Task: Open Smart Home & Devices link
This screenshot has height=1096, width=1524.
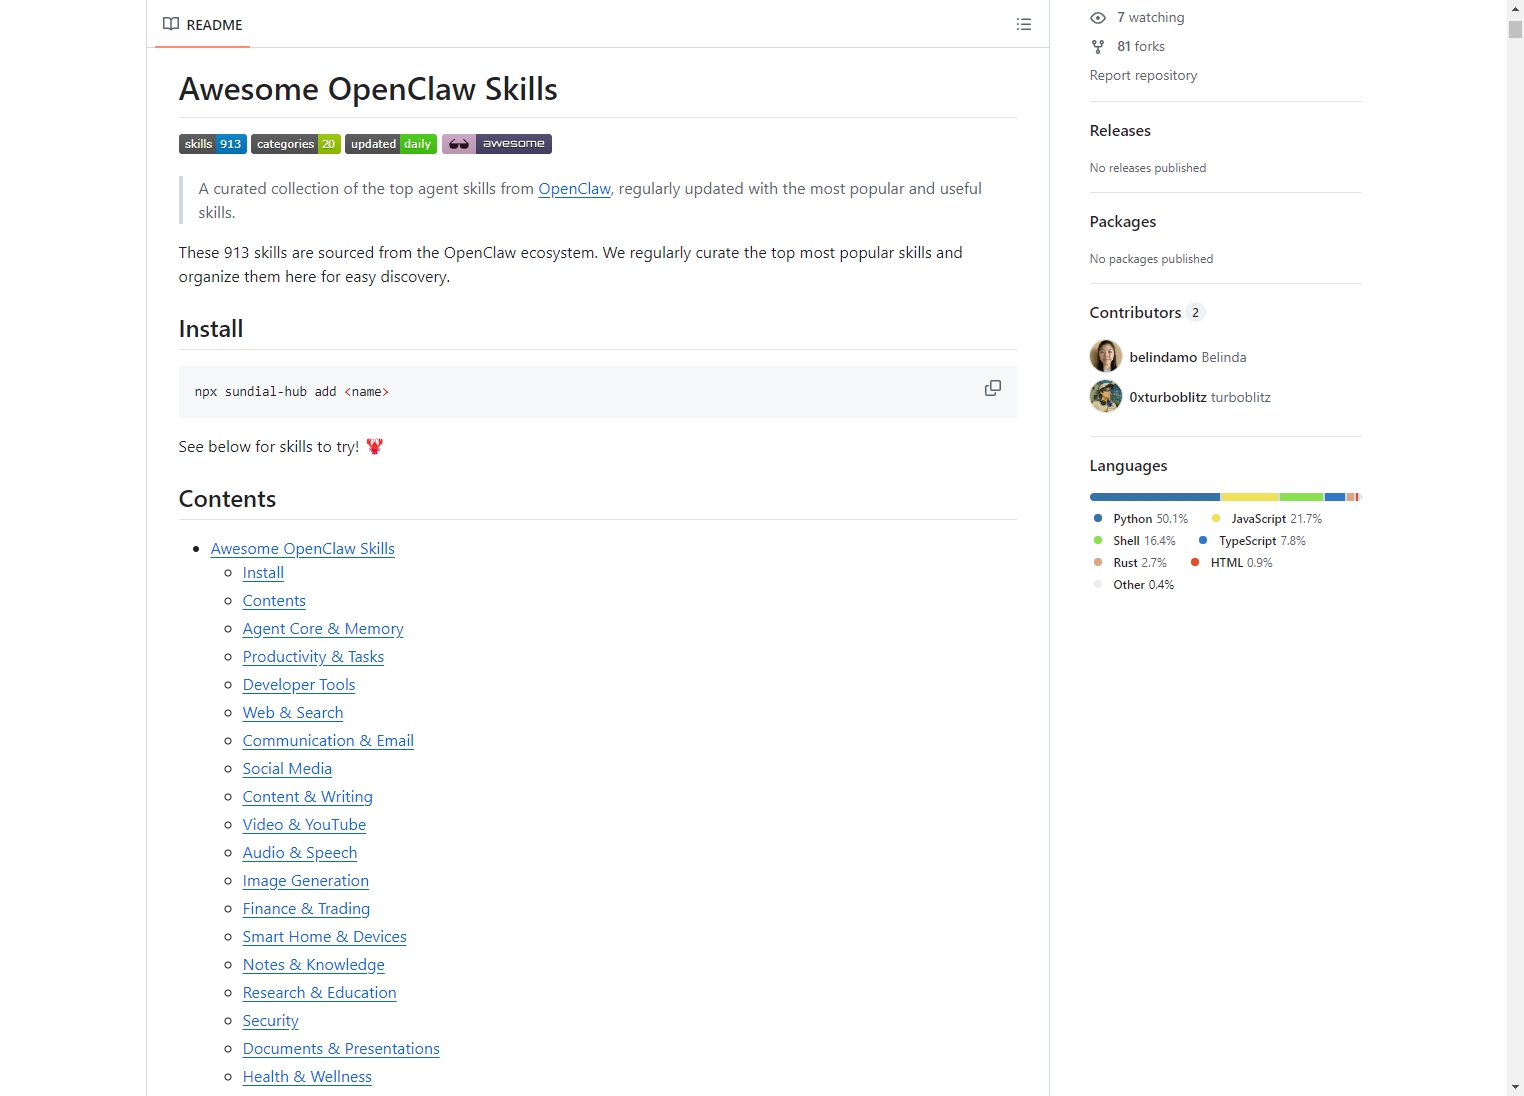Action: pyautogui.click(x=325, y=937)
